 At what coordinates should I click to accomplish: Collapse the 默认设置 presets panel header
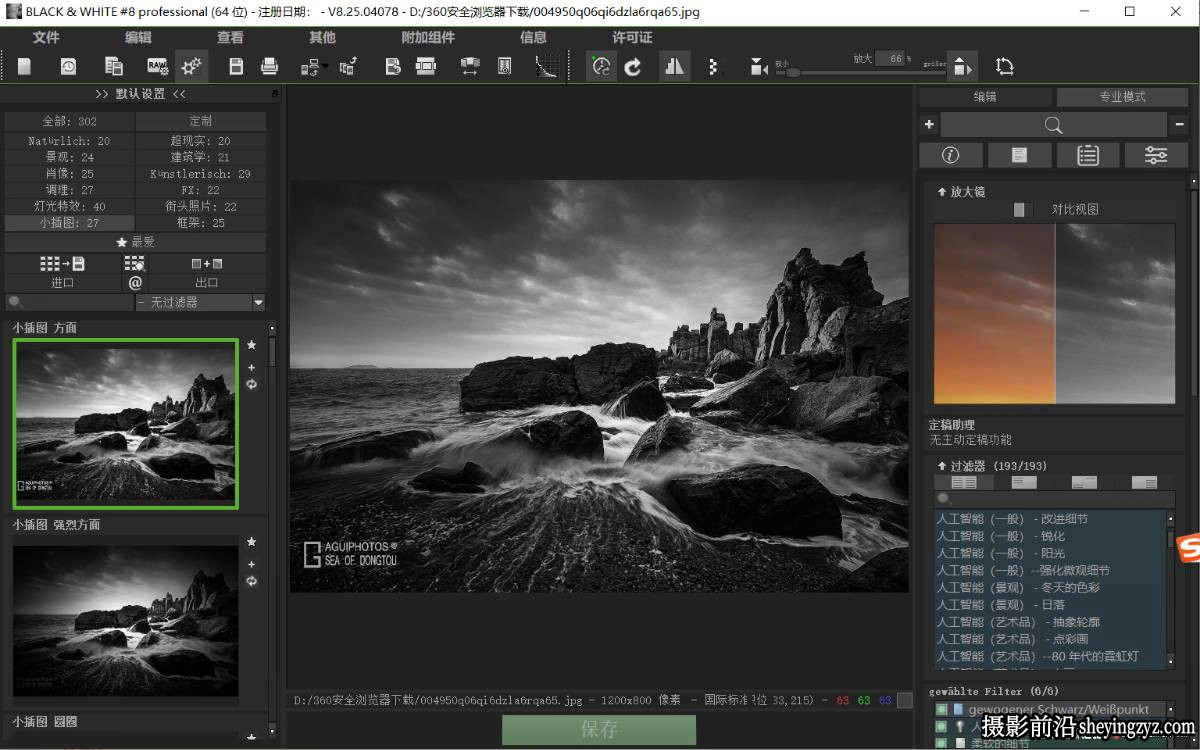coord(141,94)
